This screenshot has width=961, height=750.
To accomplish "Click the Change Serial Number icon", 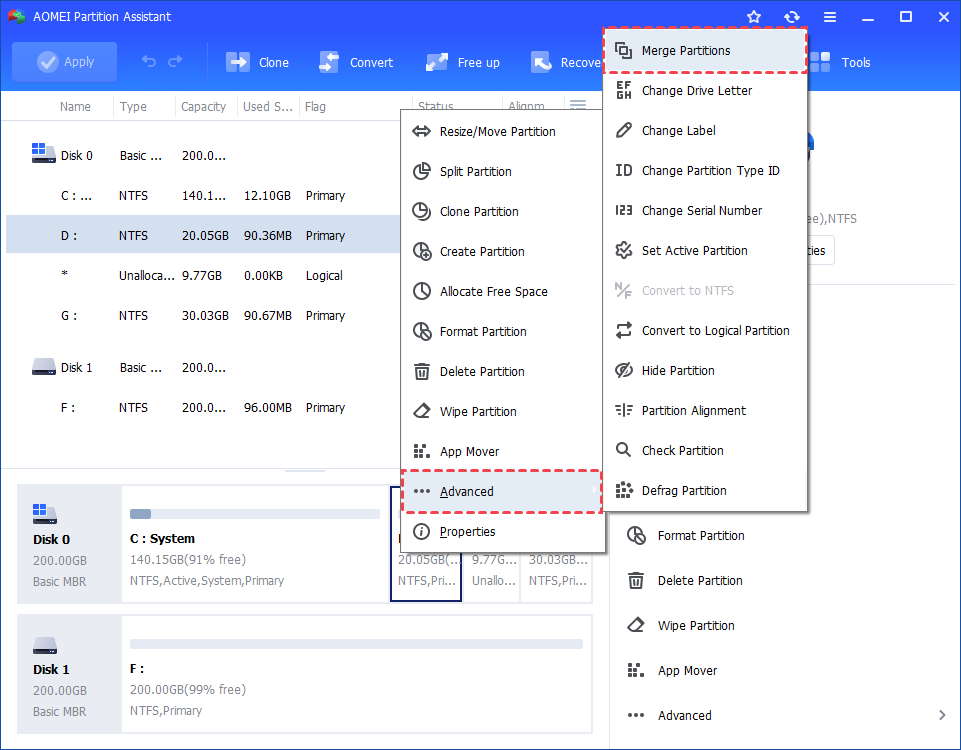I will tap(623, 211).
